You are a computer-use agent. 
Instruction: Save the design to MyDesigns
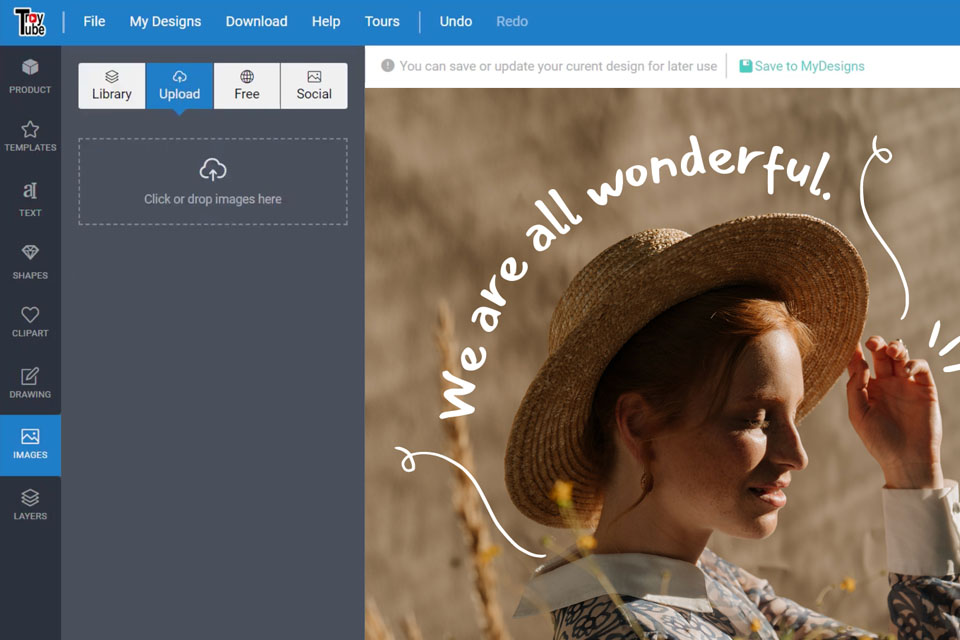click(801, 66)
